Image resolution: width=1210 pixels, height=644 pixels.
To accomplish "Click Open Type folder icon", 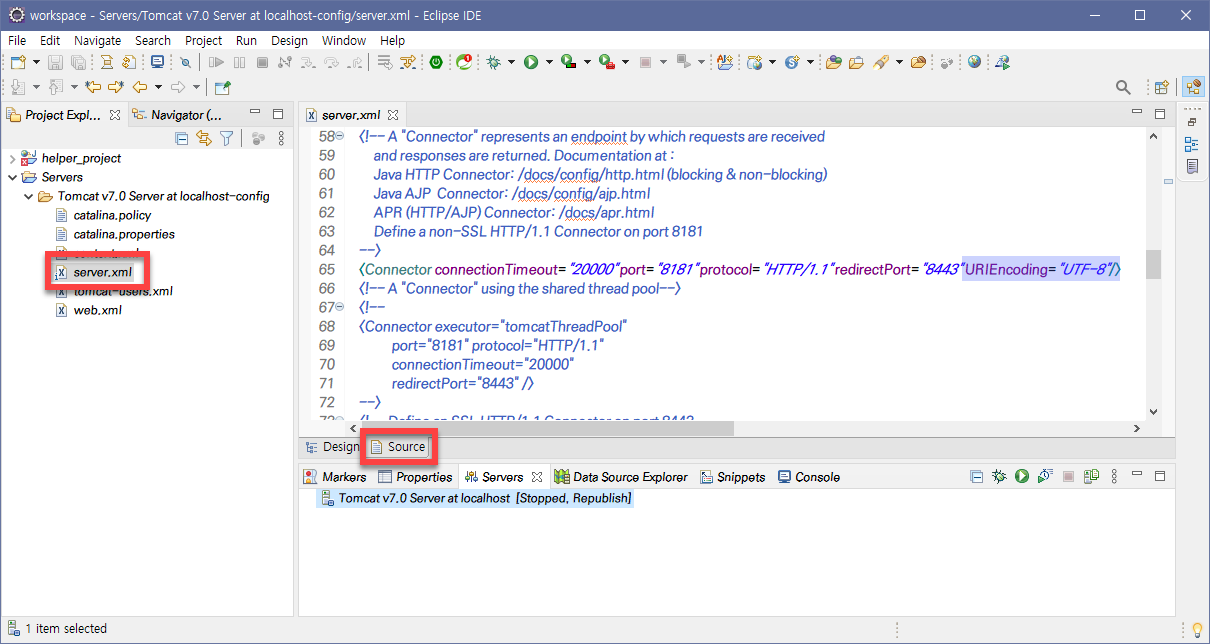I will tap(834, 62).
